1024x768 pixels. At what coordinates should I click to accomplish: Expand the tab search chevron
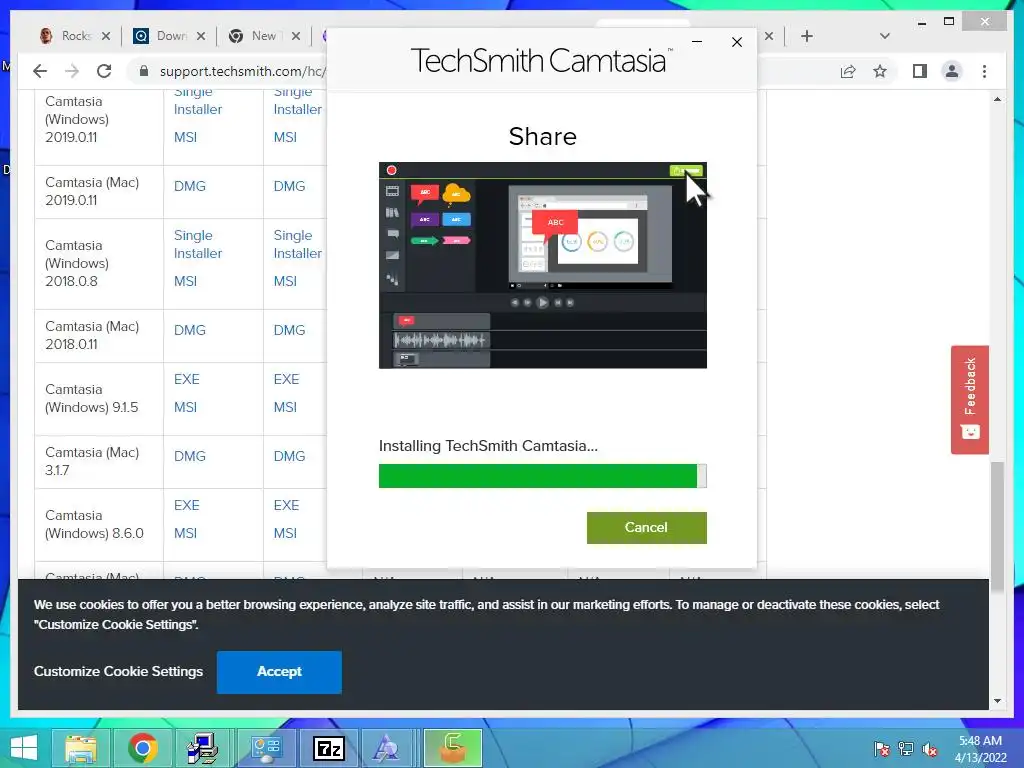pyautogui.click(x=885, y=36)
